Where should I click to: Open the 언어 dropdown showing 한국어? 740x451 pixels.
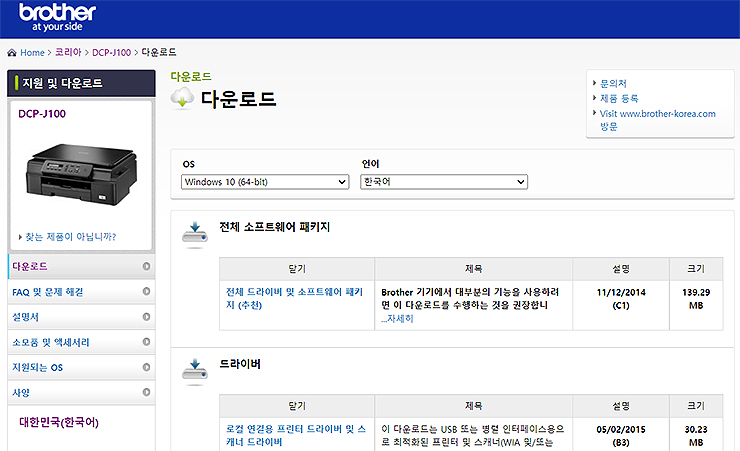coord(444,182)
